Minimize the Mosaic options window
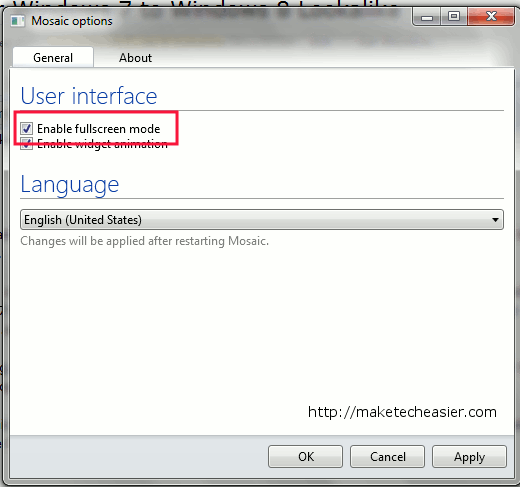This screenshot has height=487, width=520. (427, 16)
